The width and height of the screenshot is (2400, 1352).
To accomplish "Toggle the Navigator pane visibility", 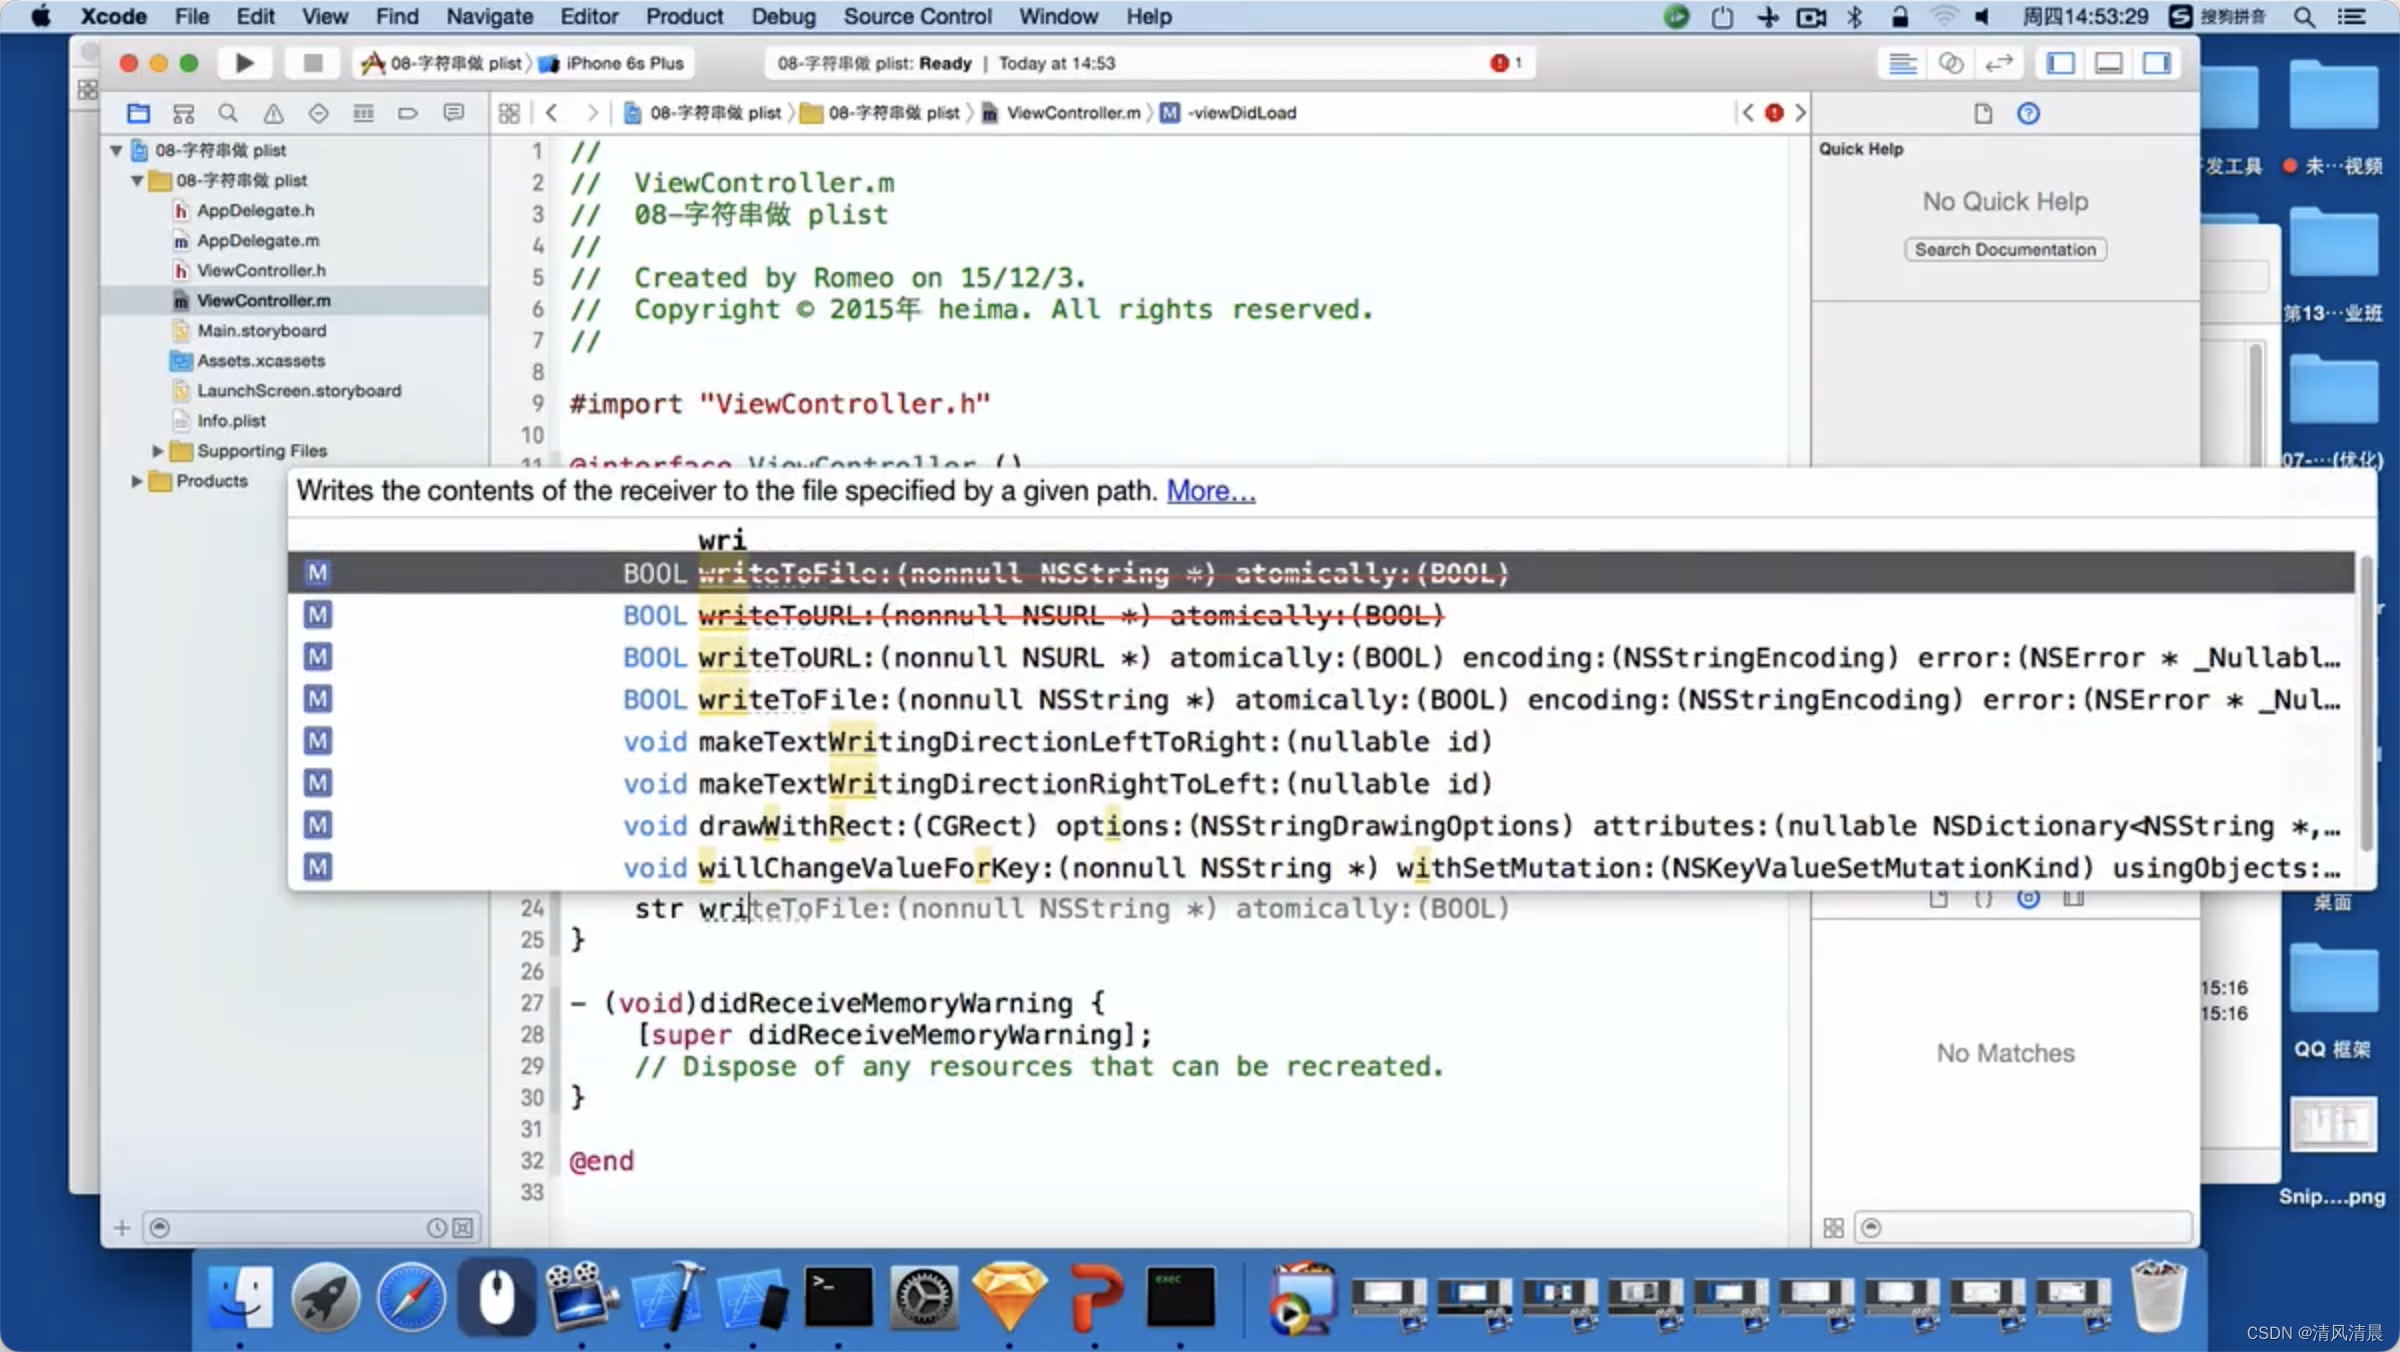I will click(x=2061, y=63).
